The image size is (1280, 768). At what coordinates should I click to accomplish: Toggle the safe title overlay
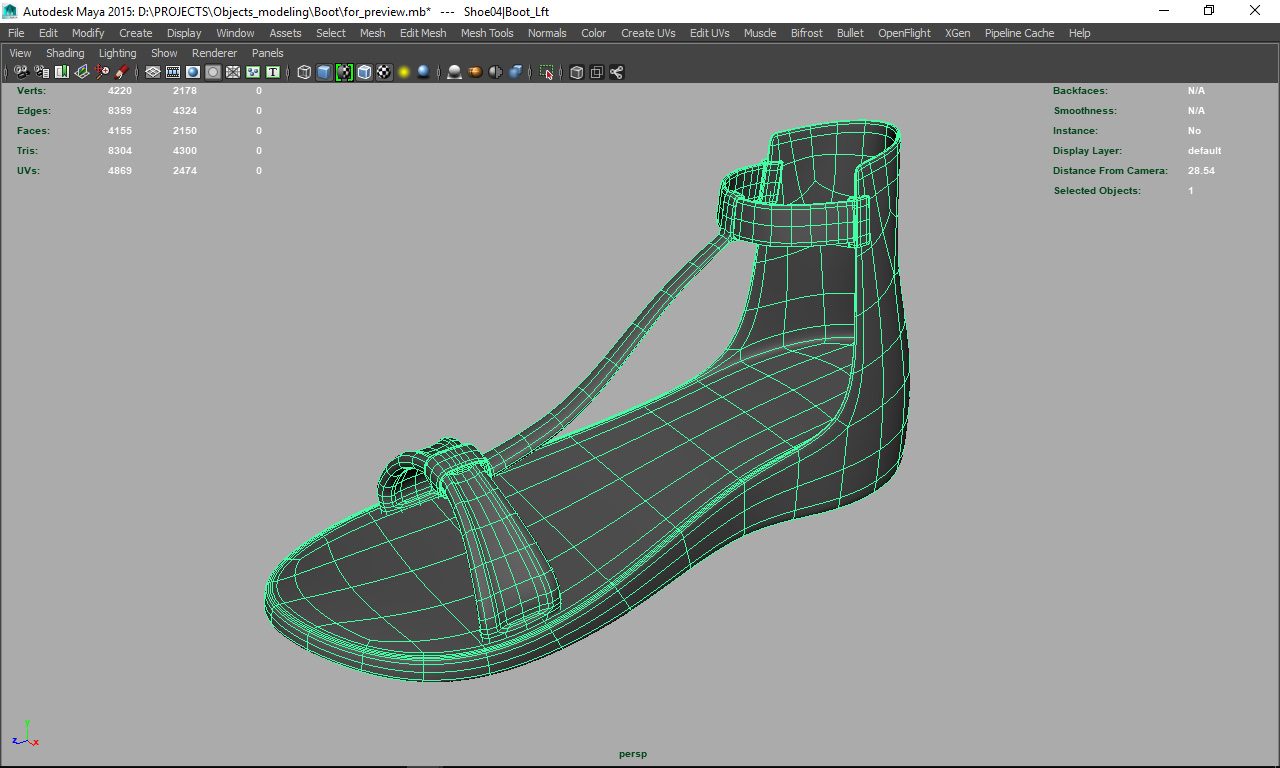272,72
